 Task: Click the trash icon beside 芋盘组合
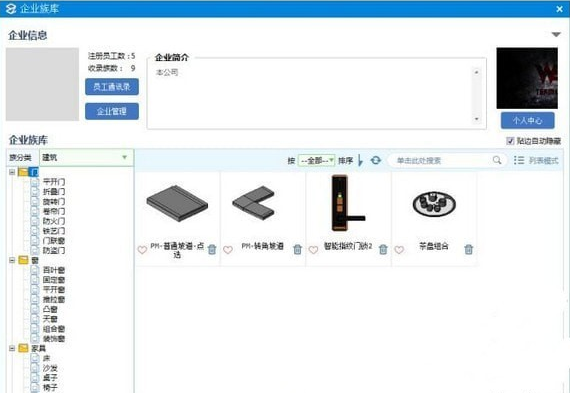(469, 249)
